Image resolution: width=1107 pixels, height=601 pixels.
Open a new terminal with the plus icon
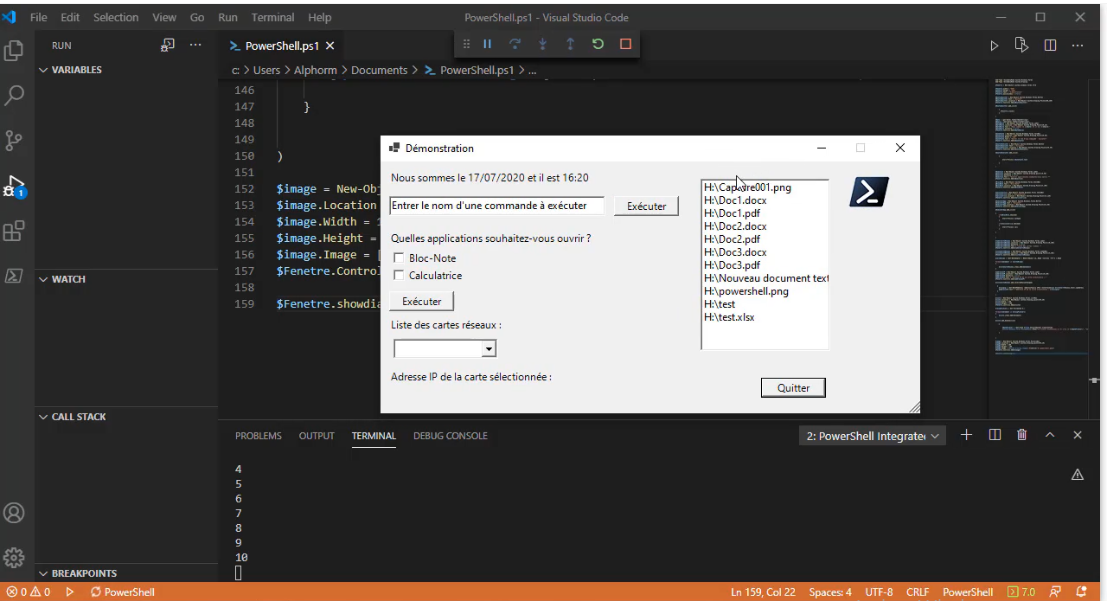click(x=966, y=435)
